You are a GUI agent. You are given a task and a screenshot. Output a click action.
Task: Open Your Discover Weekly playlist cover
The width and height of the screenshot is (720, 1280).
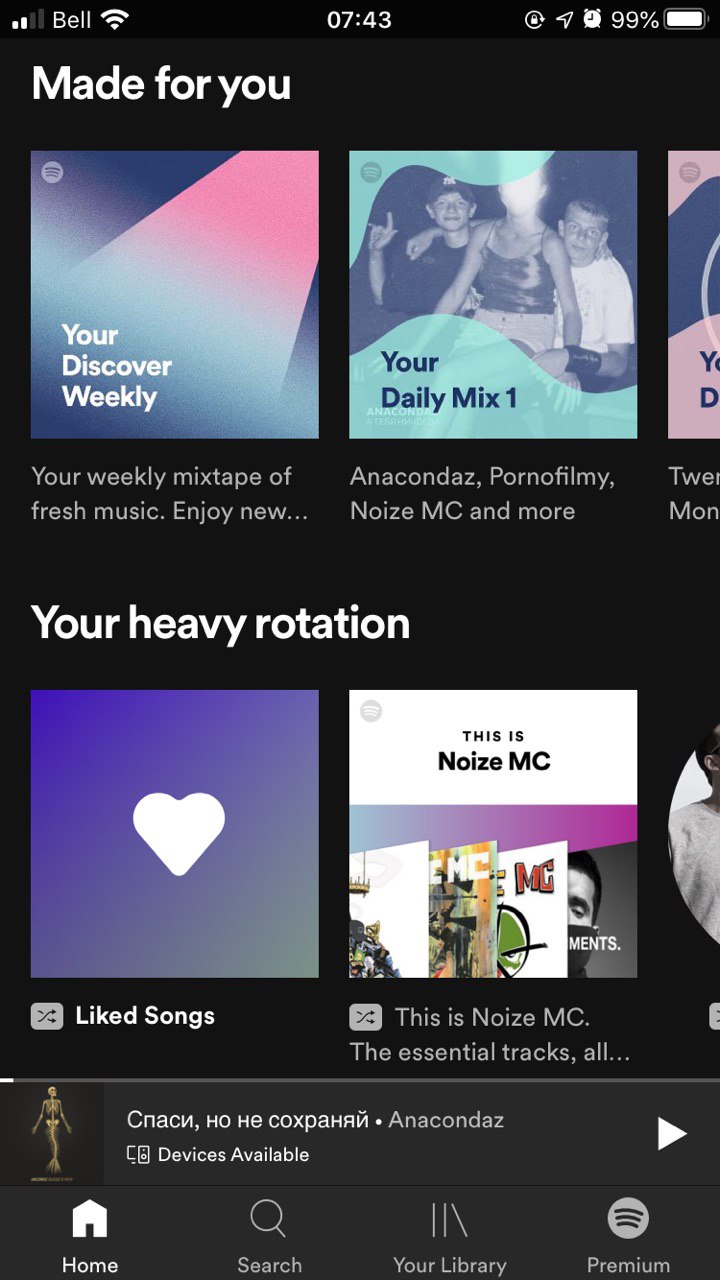175,295
